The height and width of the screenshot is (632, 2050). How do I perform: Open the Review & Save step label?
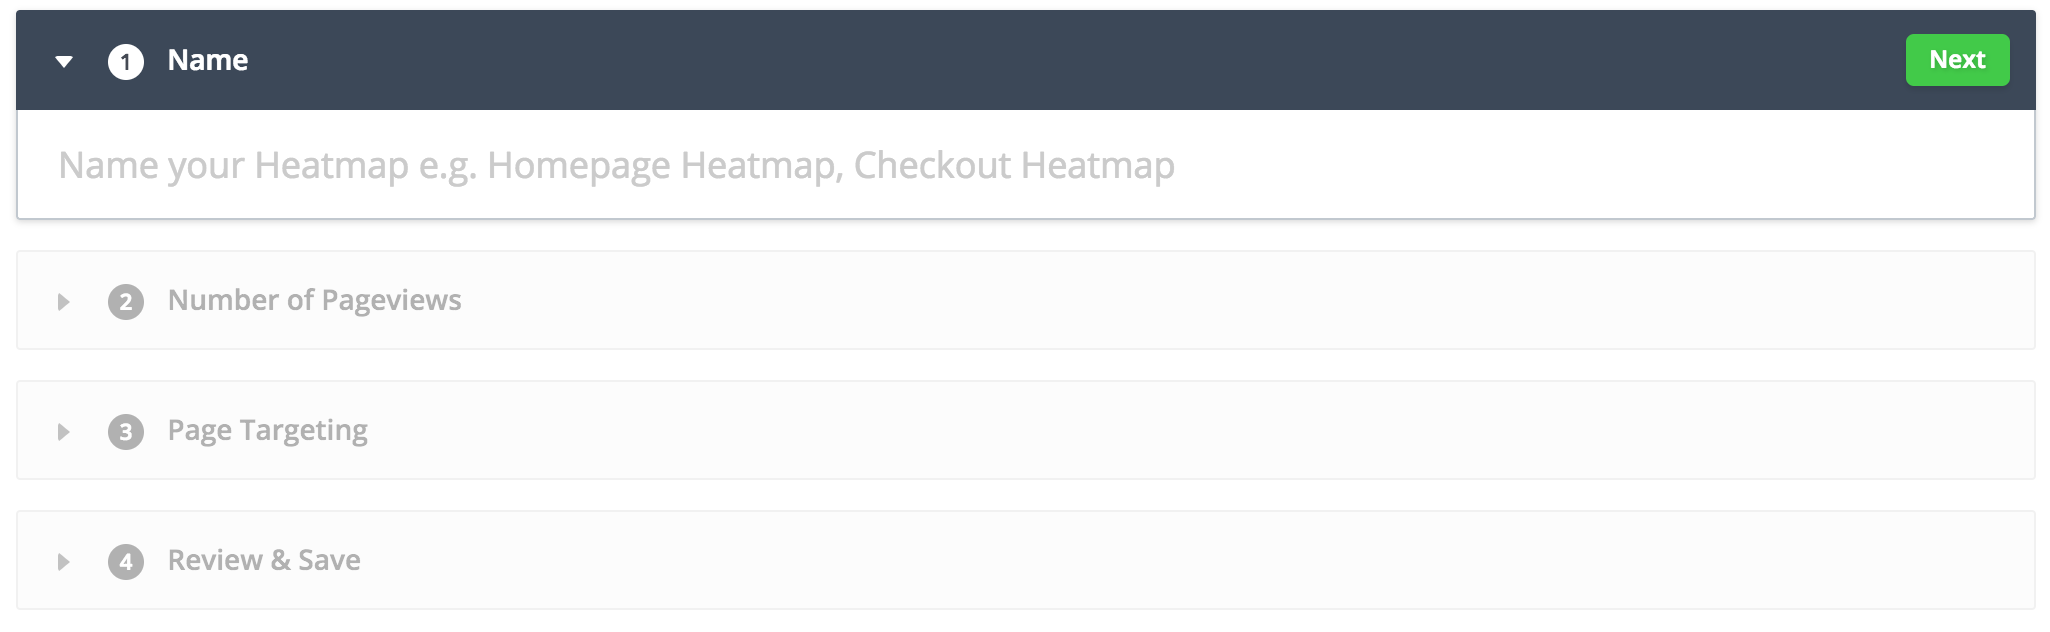click(264, 560)
